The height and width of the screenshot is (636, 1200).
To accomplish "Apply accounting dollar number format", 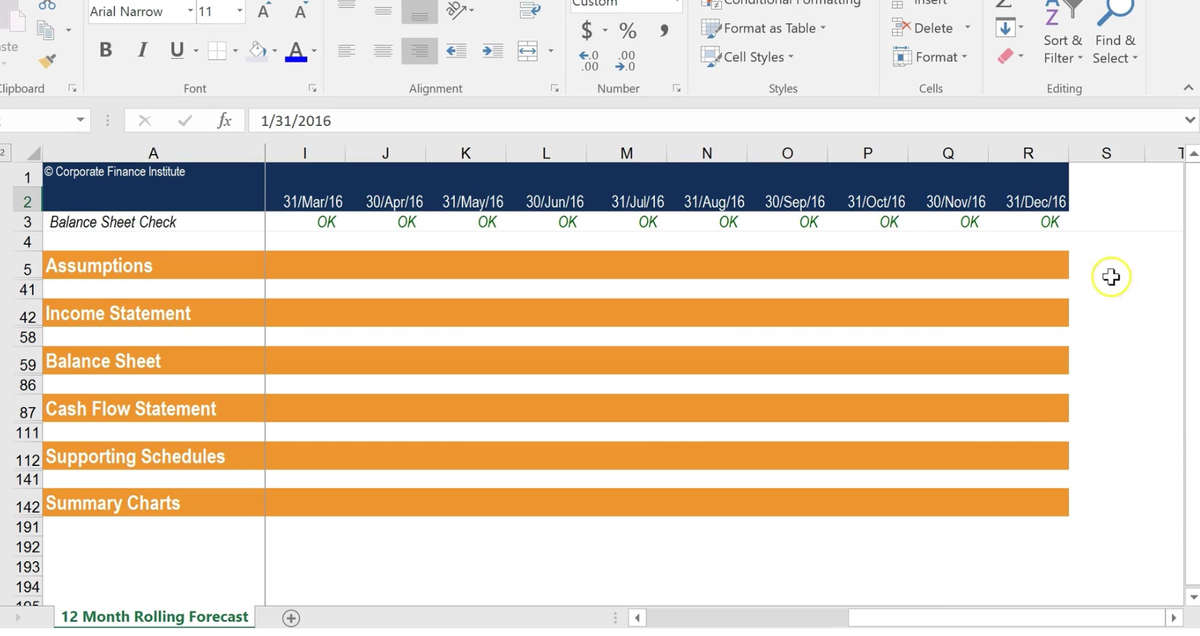I will [587, 31].
